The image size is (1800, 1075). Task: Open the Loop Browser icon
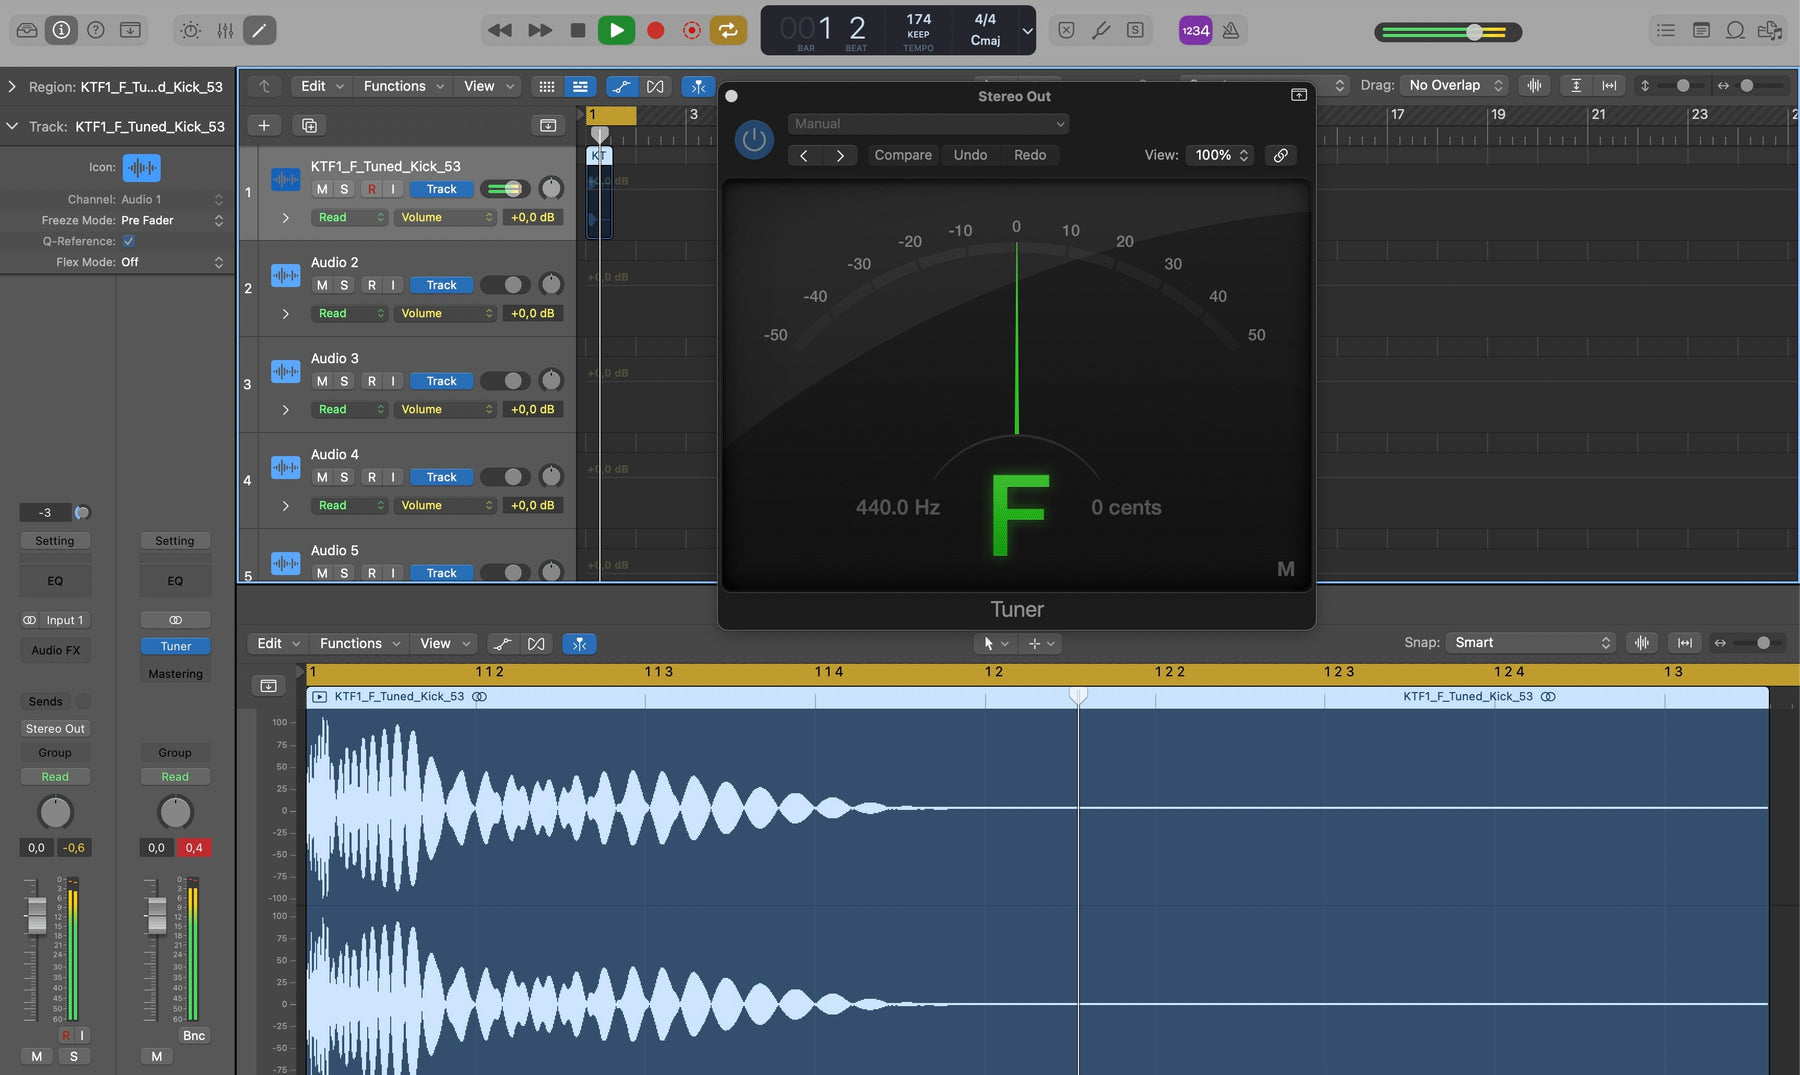(1736, 30)
